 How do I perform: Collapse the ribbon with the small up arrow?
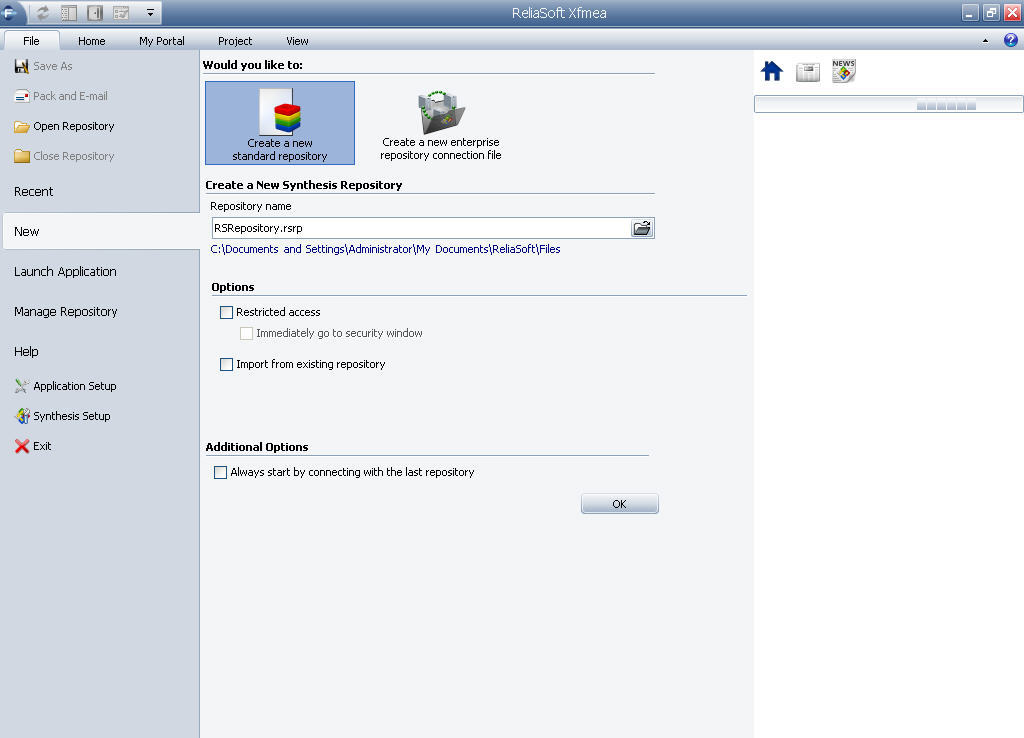(985, 40)
